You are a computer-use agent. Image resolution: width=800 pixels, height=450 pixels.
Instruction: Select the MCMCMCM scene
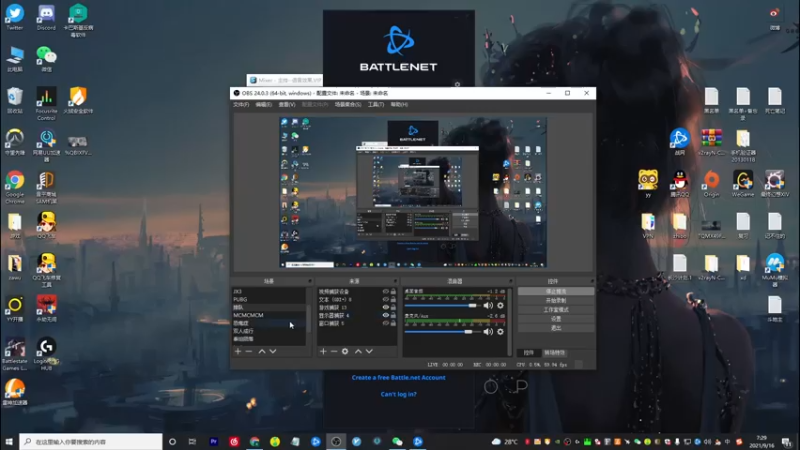click(x=269, y=315)
